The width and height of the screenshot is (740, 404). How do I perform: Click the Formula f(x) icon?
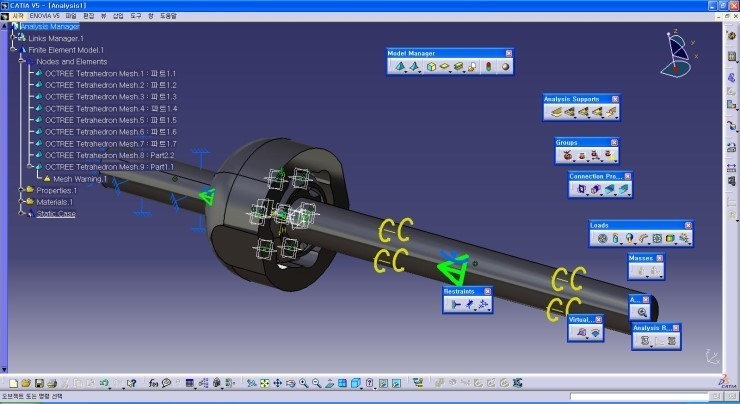coord(153,383)
